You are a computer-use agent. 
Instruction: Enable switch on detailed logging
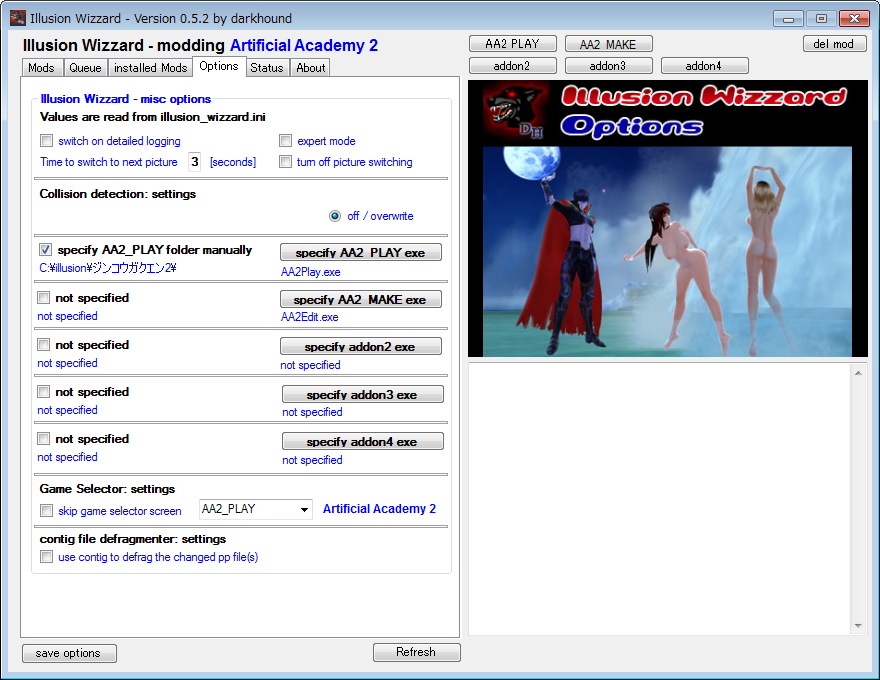pyautogui.click(x=47, y=140)
